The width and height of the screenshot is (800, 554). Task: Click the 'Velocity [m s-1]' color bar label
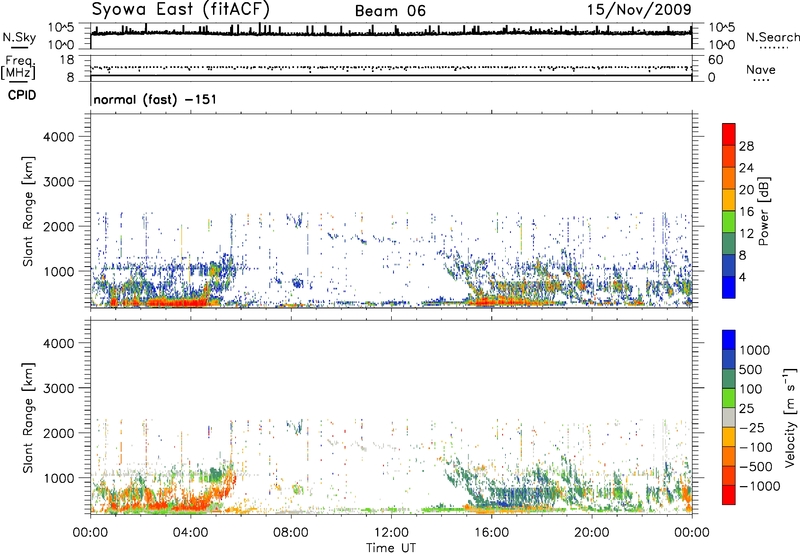(790, 417)
